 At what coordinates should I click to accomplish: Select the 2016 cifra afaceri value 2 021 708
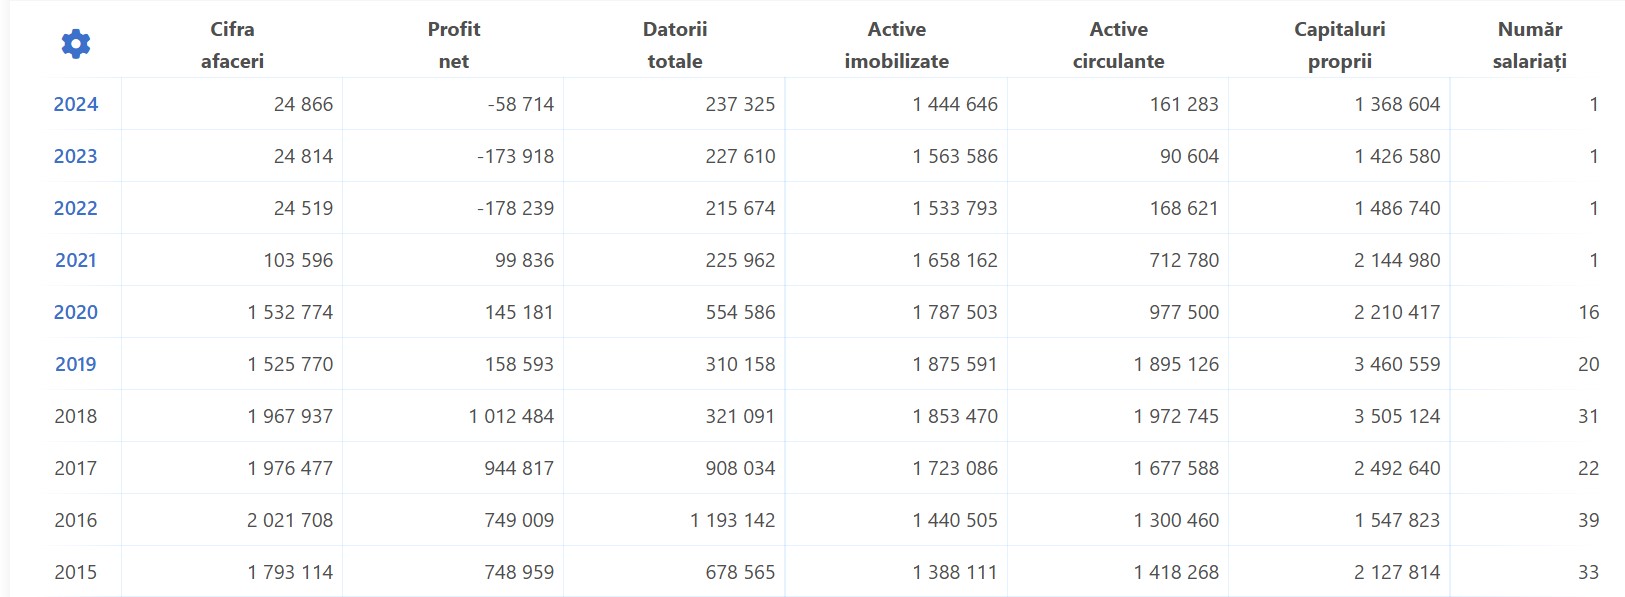coord(290,520)
